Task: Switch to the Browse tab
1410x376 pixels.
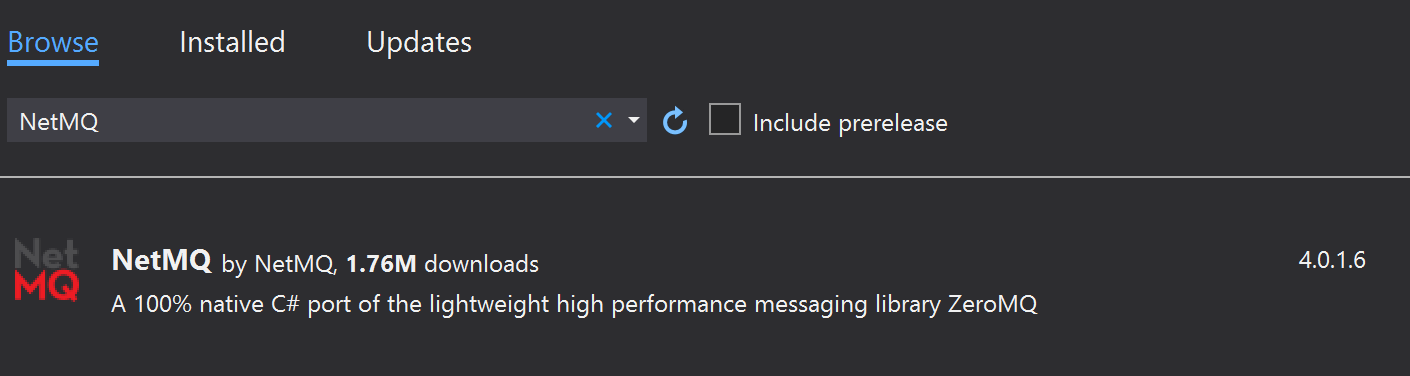Action: (x=53, y=42)
